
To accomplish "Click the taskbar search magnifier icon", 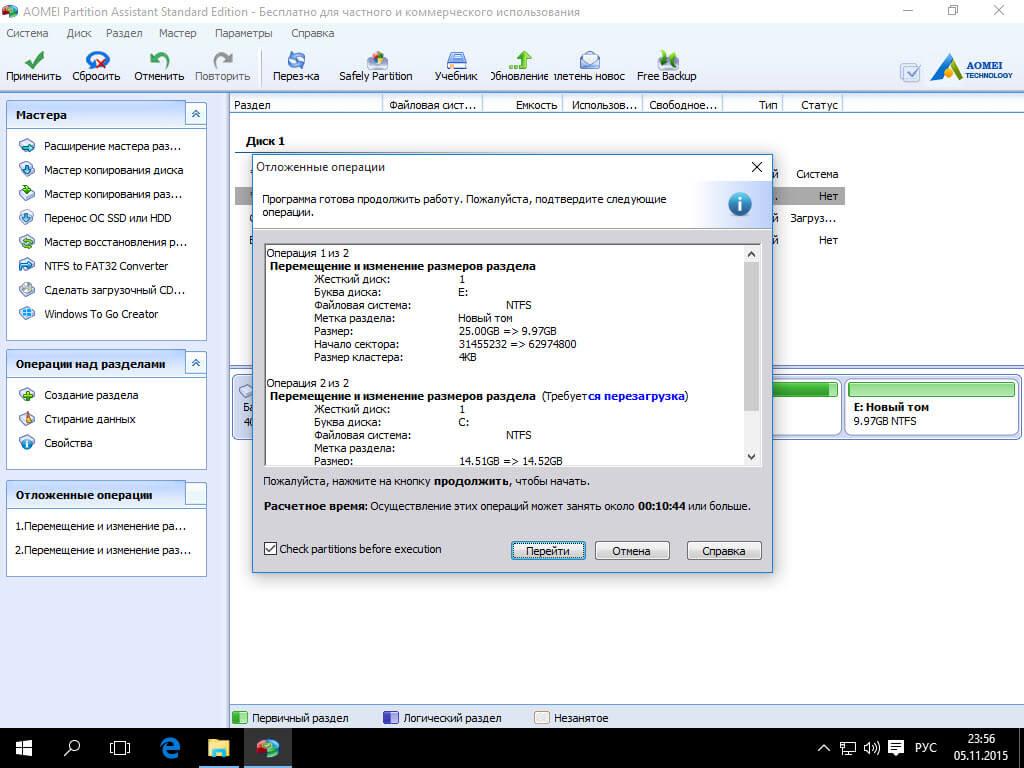I will coord(72,748).
